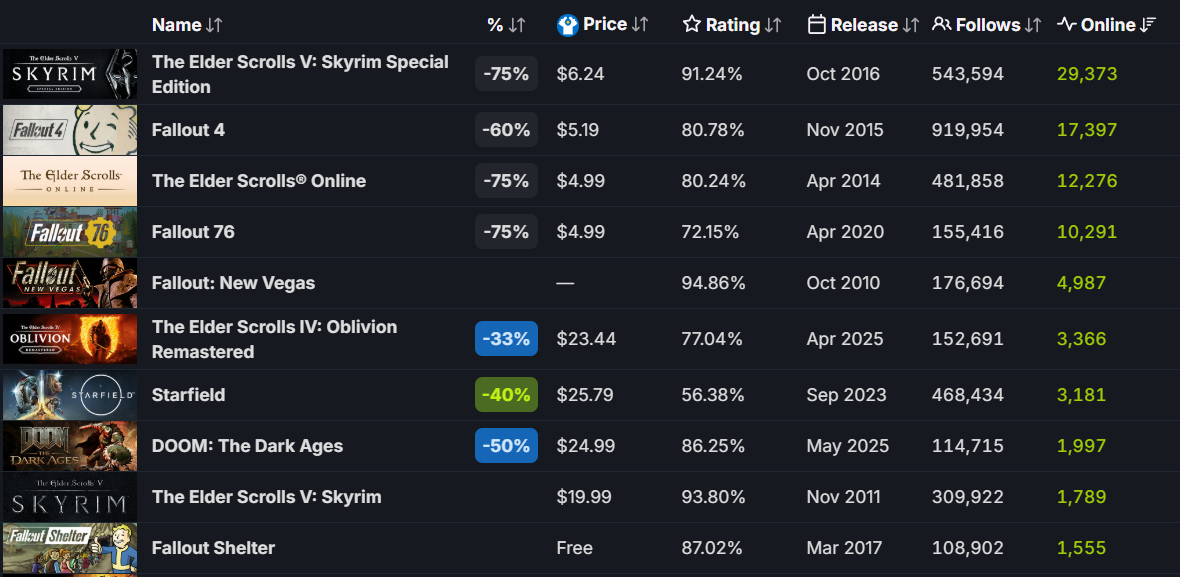Click Starfield's green -40% discount badge
Image resolution: width=1180 pixels, height=577 pixels.
tap(506, 395)
